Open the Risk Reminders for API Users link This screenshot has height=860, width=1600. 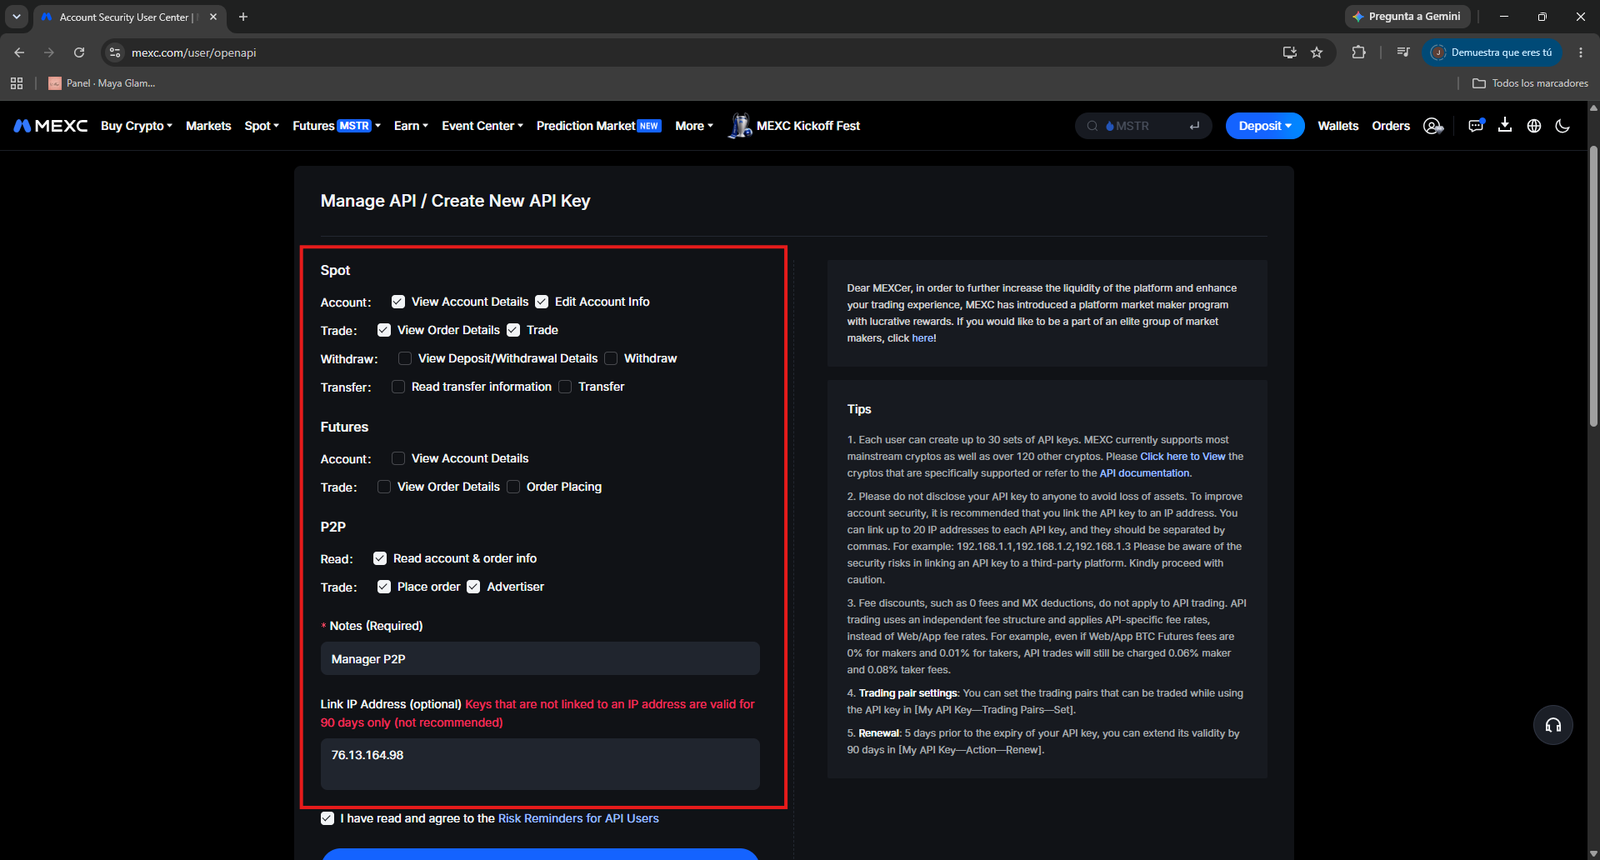coord(578,818)
